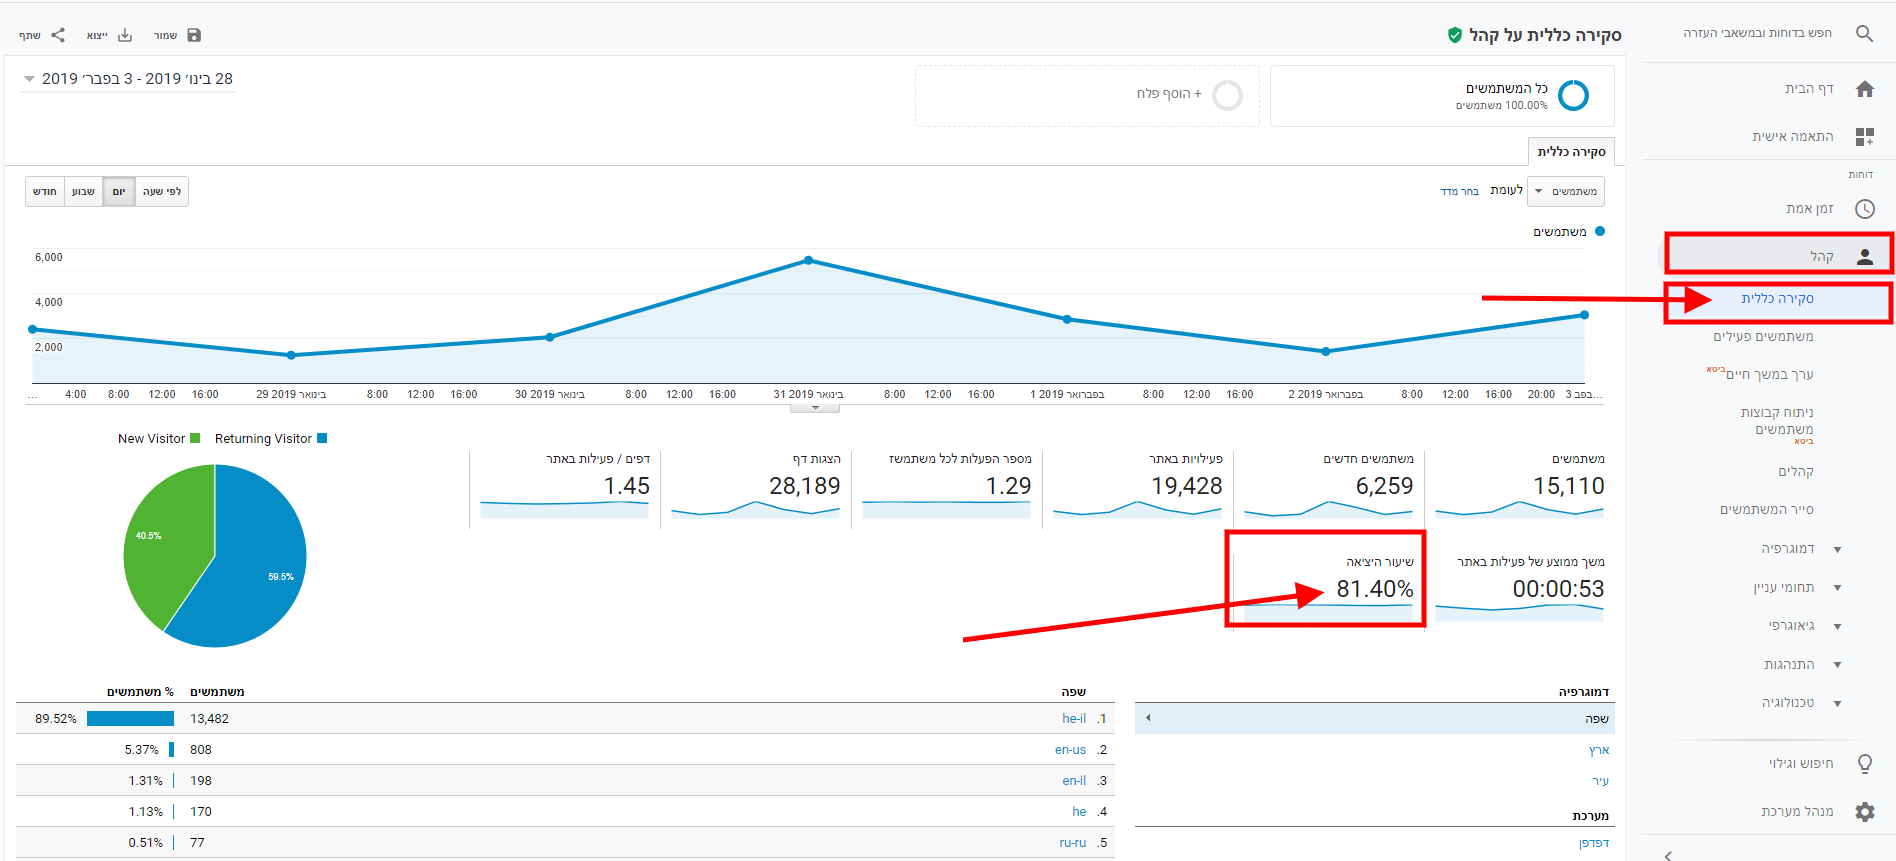Image resolution: width=1896 pixels, height=861 pixels.
Task: Click the Discover lightbulb icon
Action: coord(1864,763)
